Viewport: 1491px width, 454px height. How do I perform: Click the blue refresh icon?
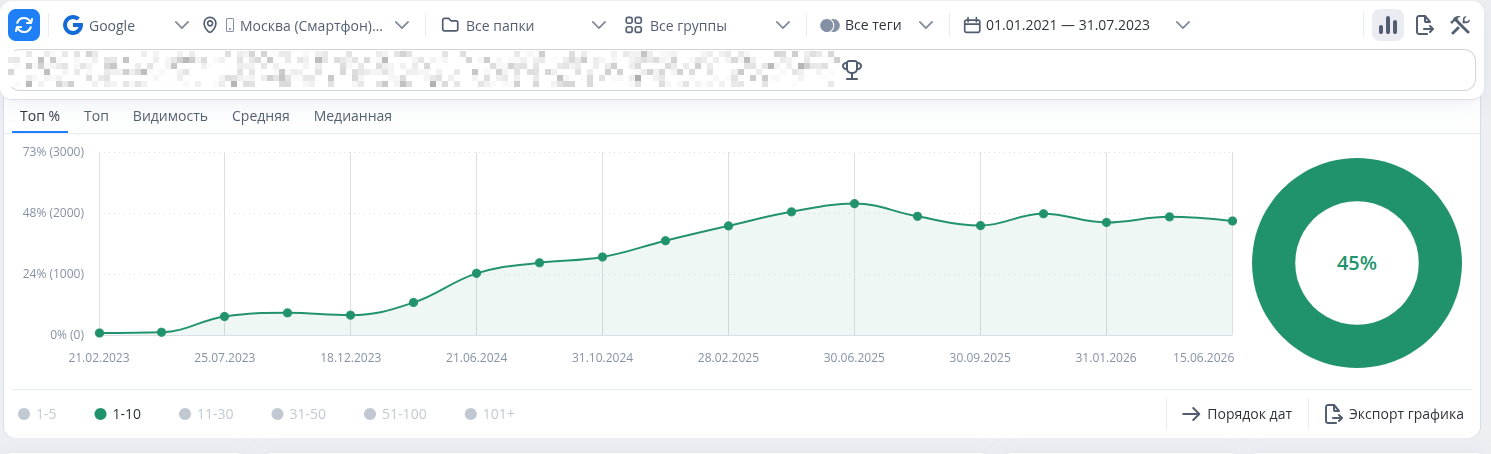coord(24,25)
